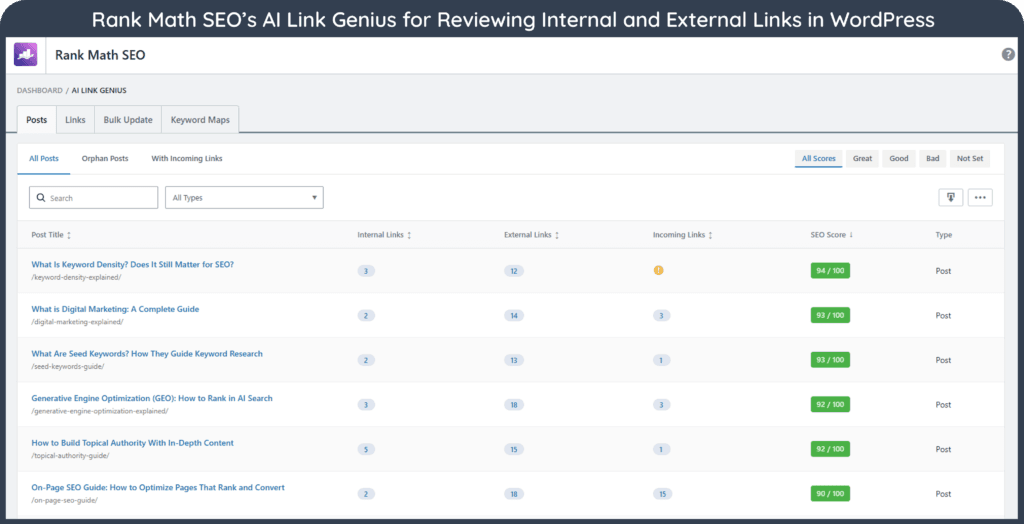Click the /keyword-density-explained/ slug text
This screenshot has width=1024, height=524.
click(x=76, y=277)
